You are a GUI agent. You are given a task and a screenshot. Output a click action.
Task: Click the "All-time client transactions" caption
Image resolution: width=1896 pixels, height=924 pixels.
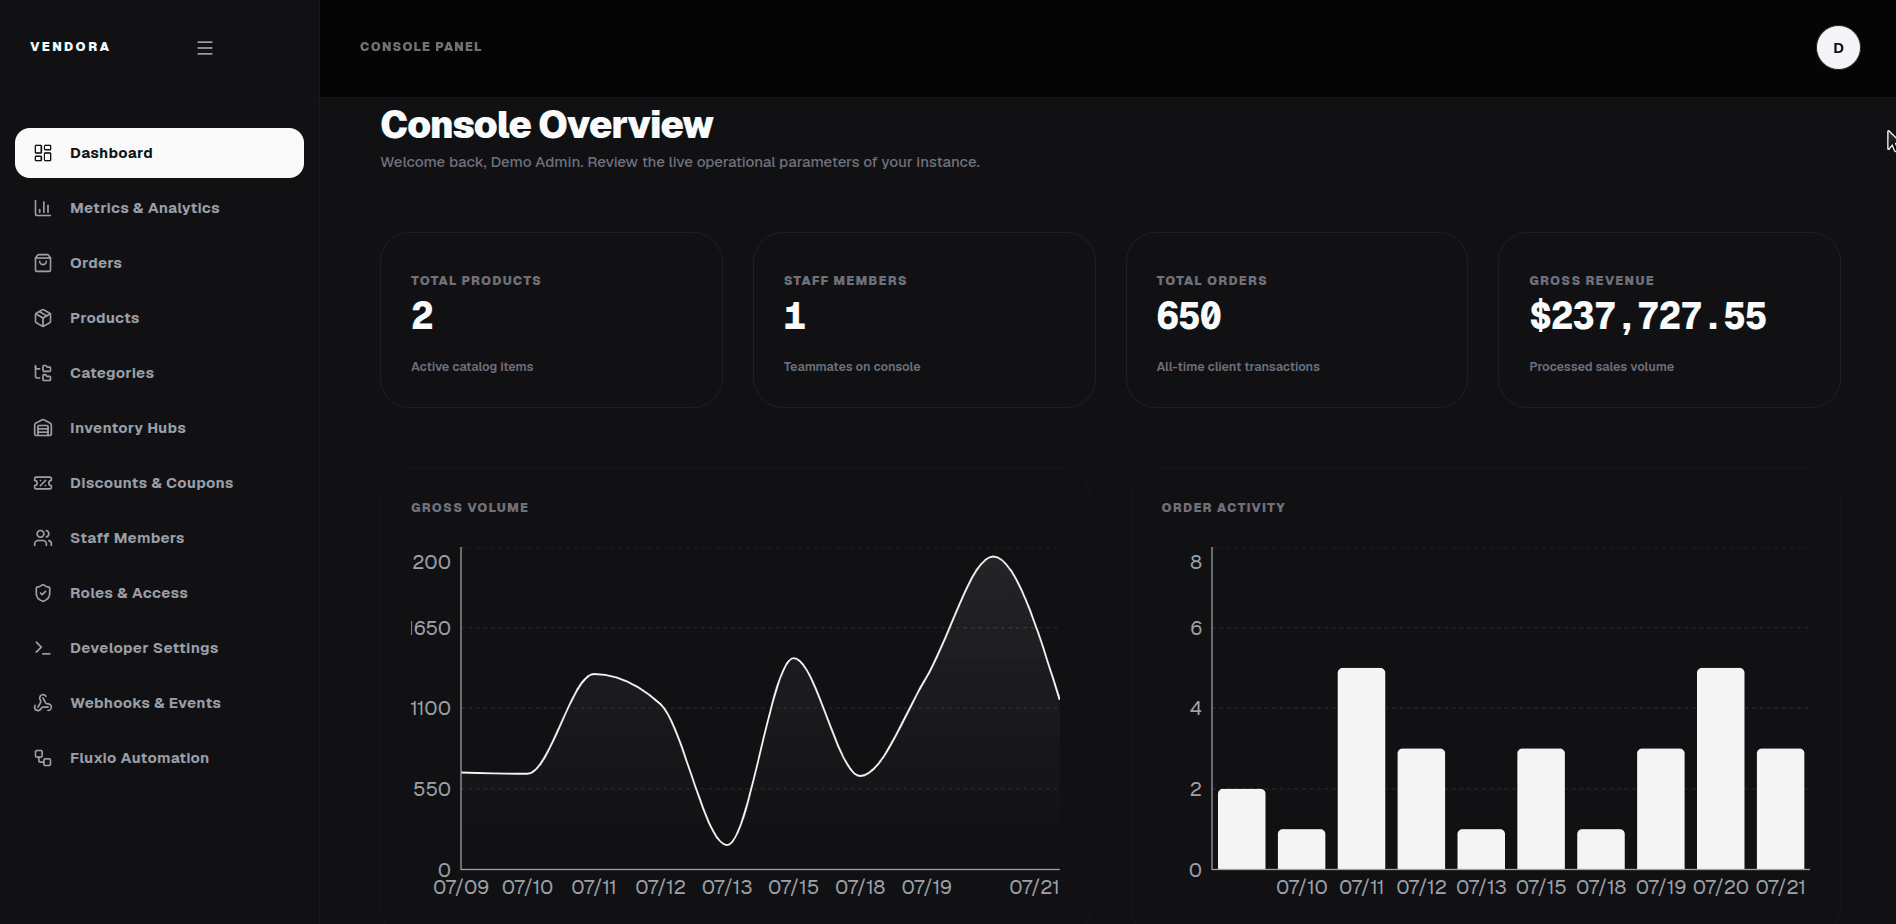1238,367
